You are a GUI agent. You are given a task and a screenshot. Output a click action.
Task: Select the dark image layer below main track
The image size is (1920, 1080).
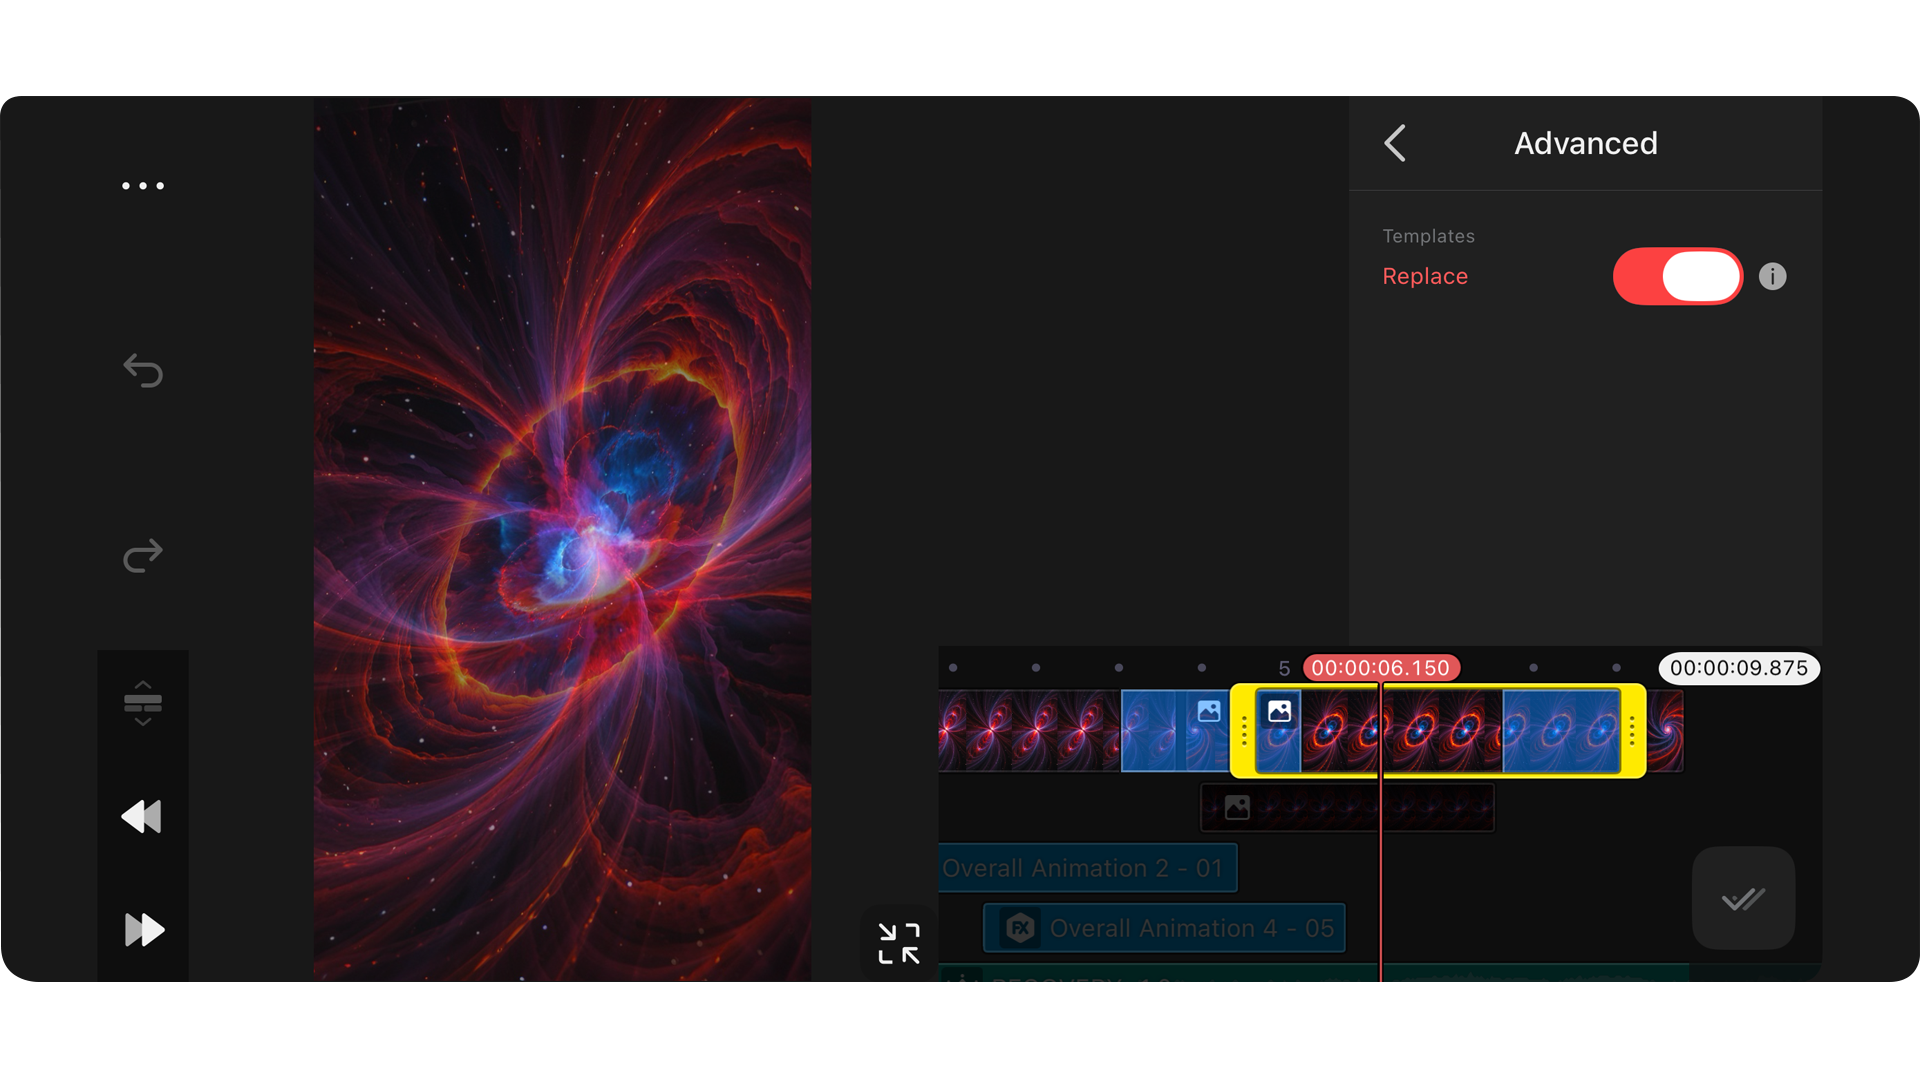[1347, 808]
